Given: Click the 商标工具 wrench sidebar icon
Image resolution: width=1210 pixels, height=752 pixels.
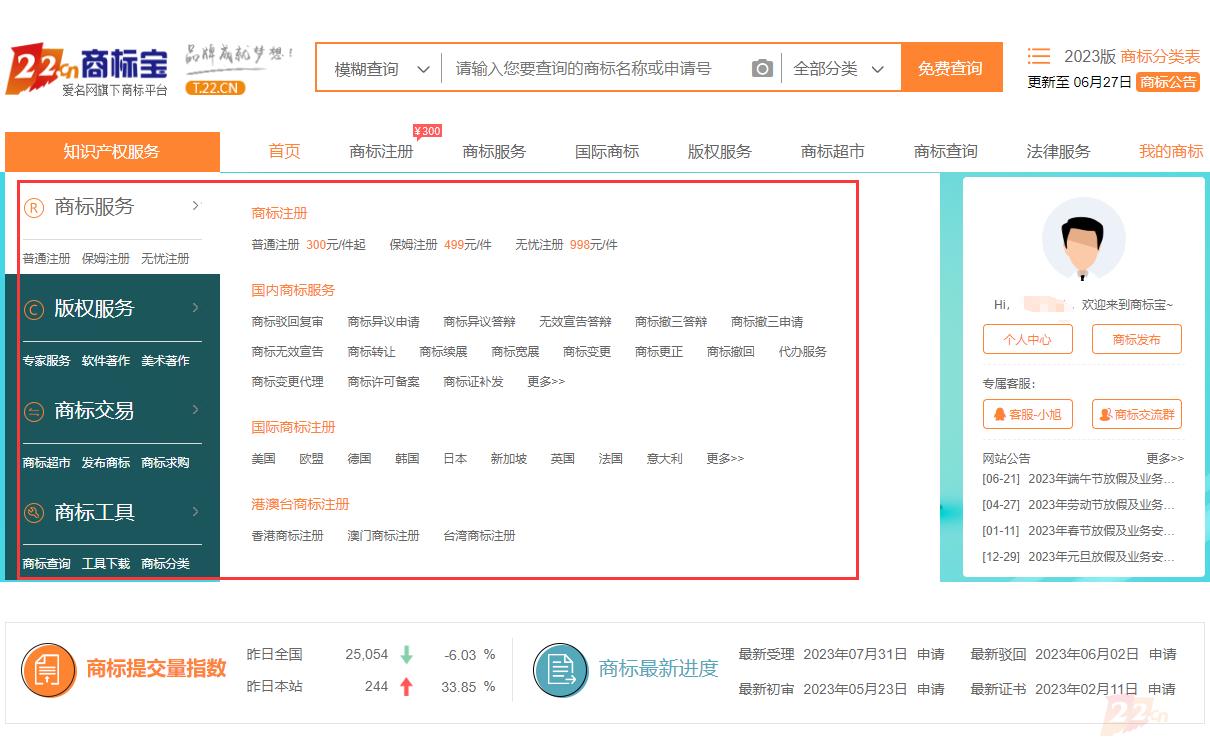Looking at the screenshot, I should [x=34, y=513].
